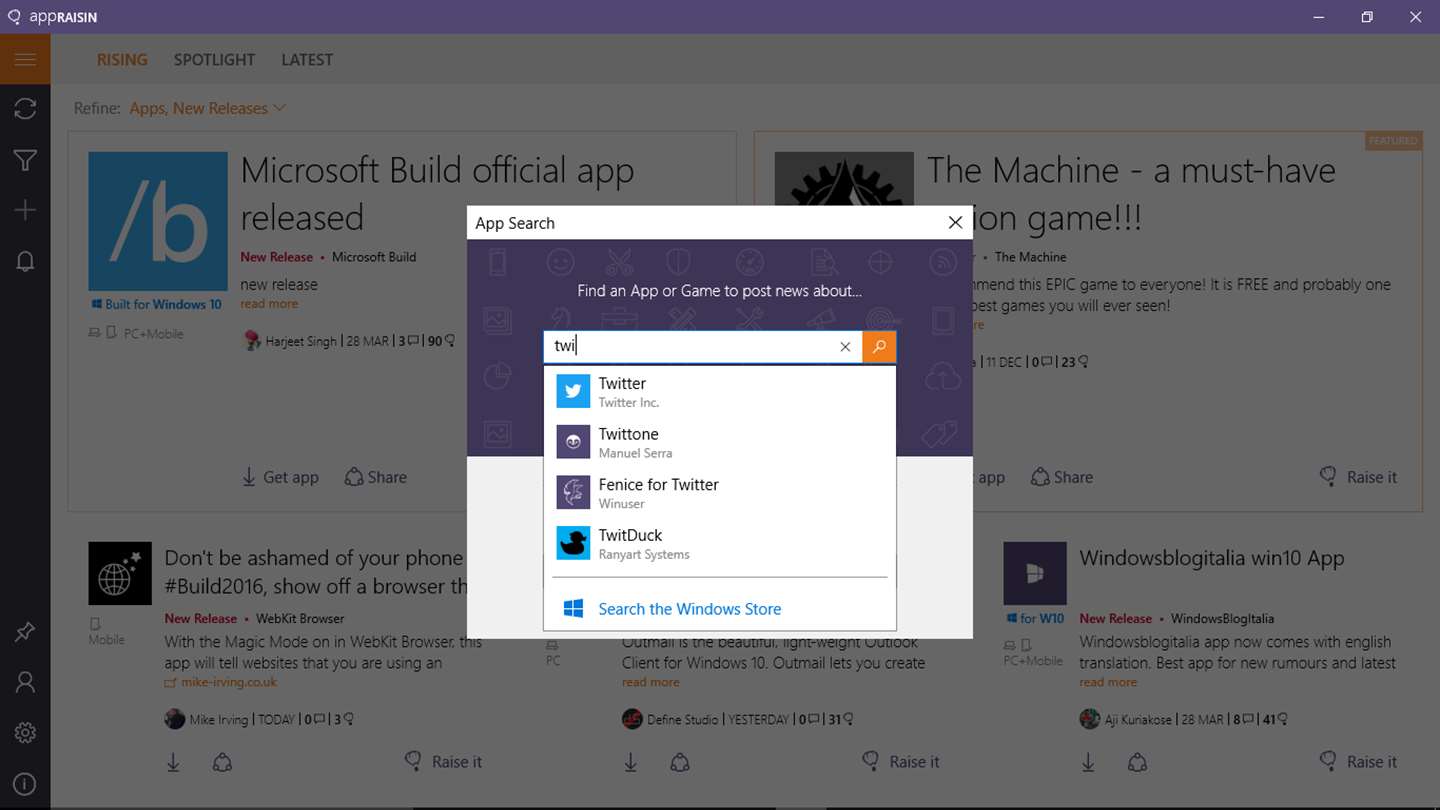Click read more under Outmail description
The height and width of the screenshot is (810, 1440).
pyautogui.click(x=650, y=682)
